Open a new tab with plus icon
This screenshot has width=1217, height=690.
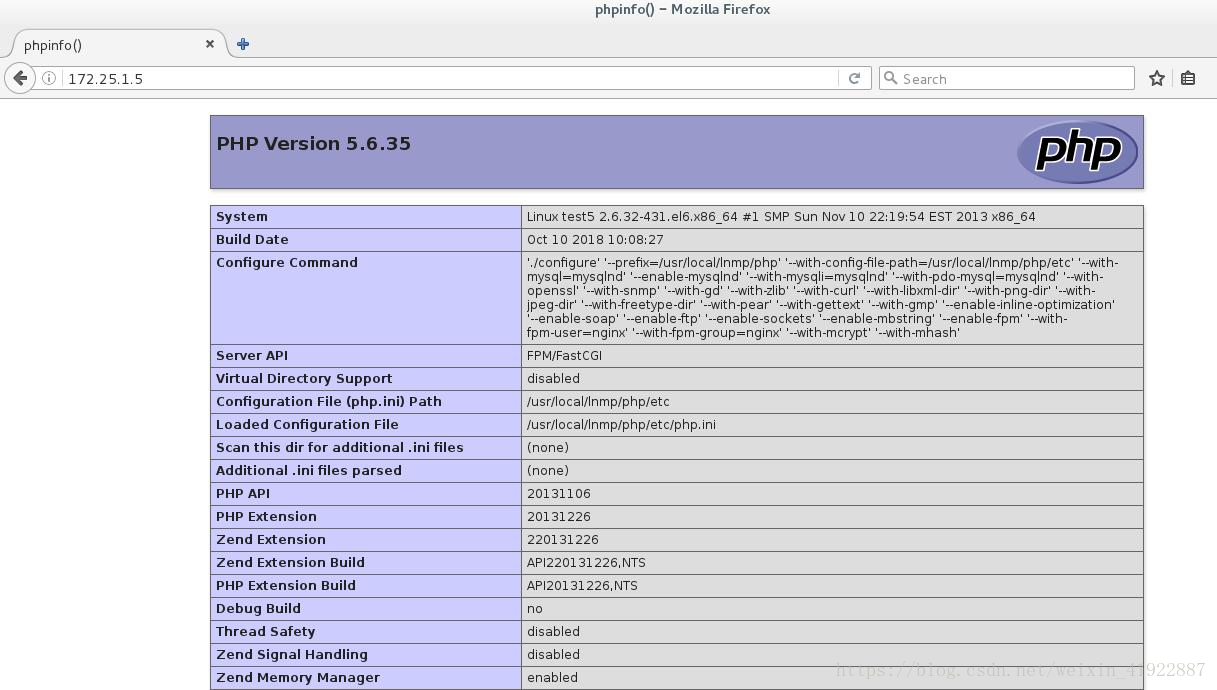[243, 44]
